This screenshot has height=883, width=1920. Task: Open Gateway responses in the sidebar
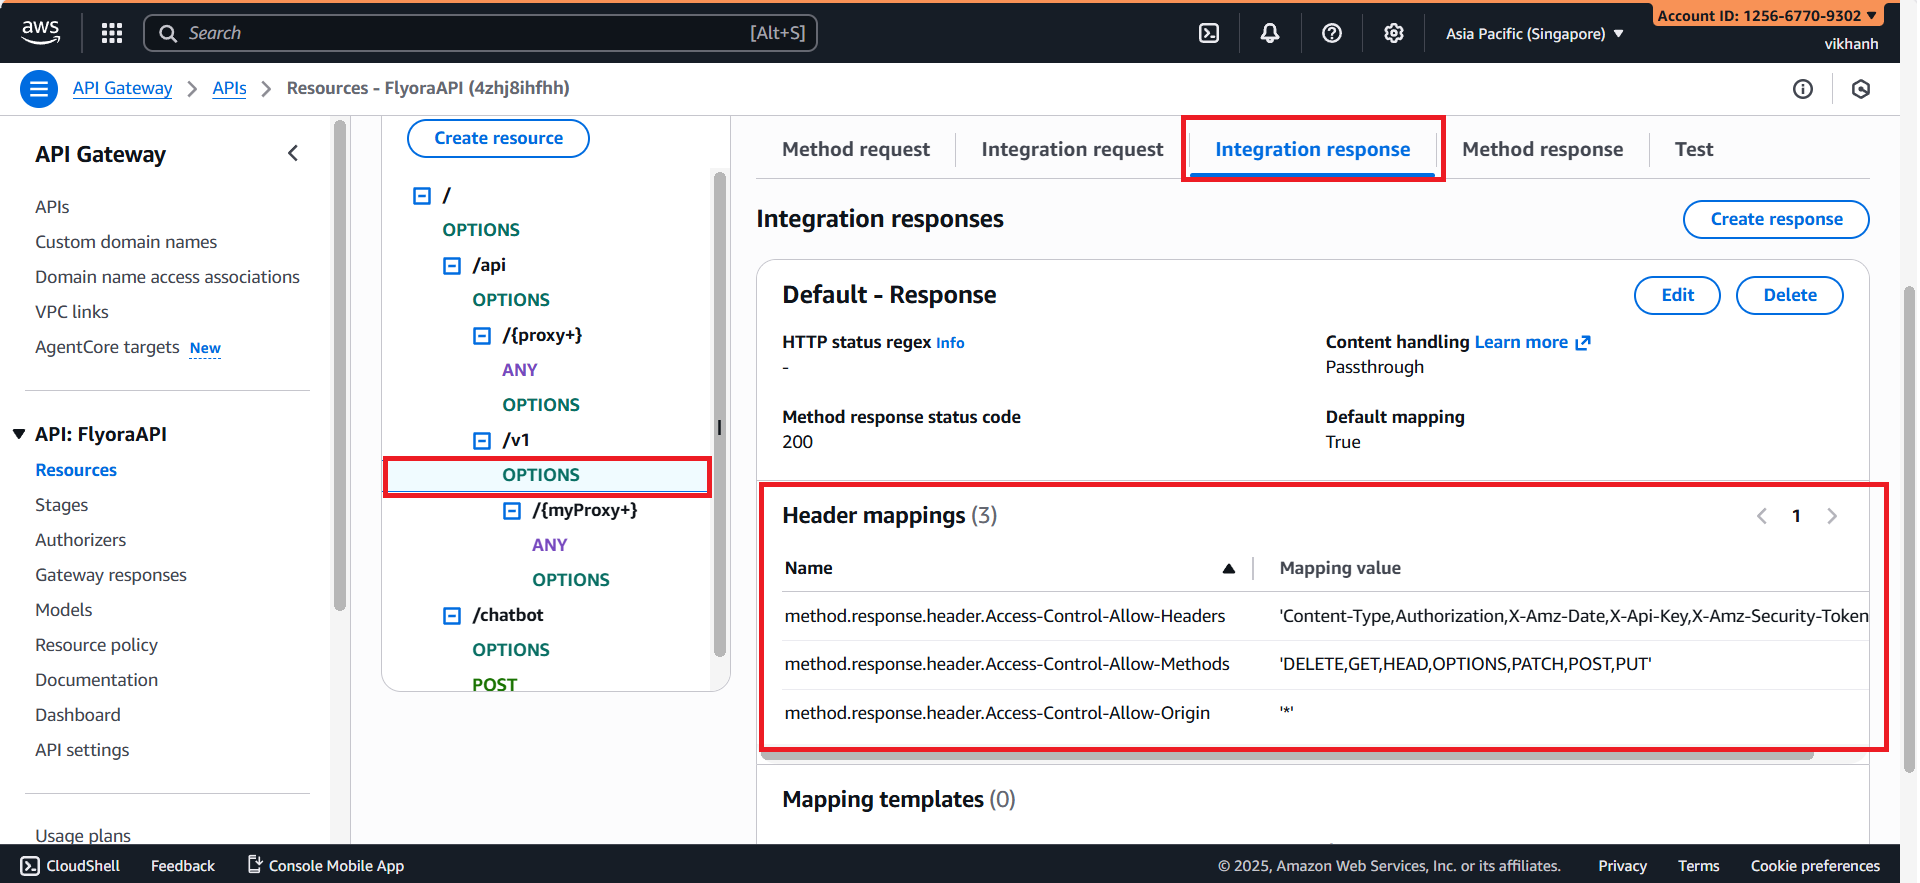111,575
